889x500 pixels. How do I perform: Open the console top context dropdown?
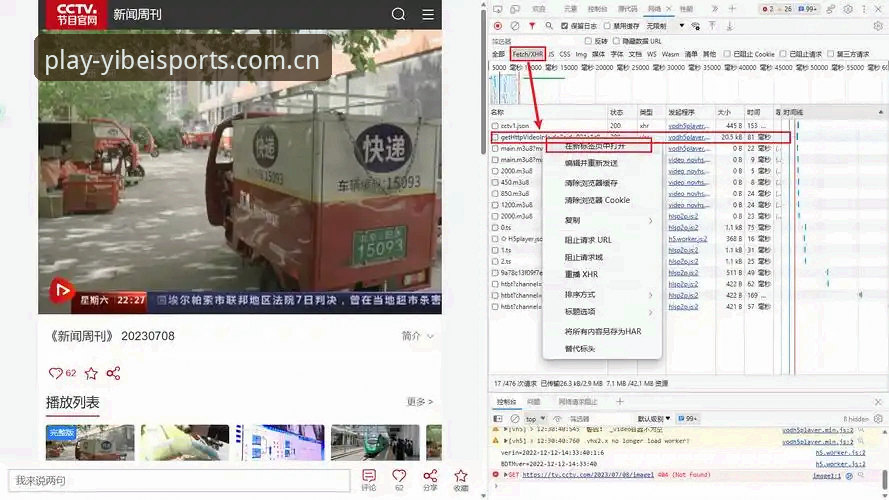(535, 419)
